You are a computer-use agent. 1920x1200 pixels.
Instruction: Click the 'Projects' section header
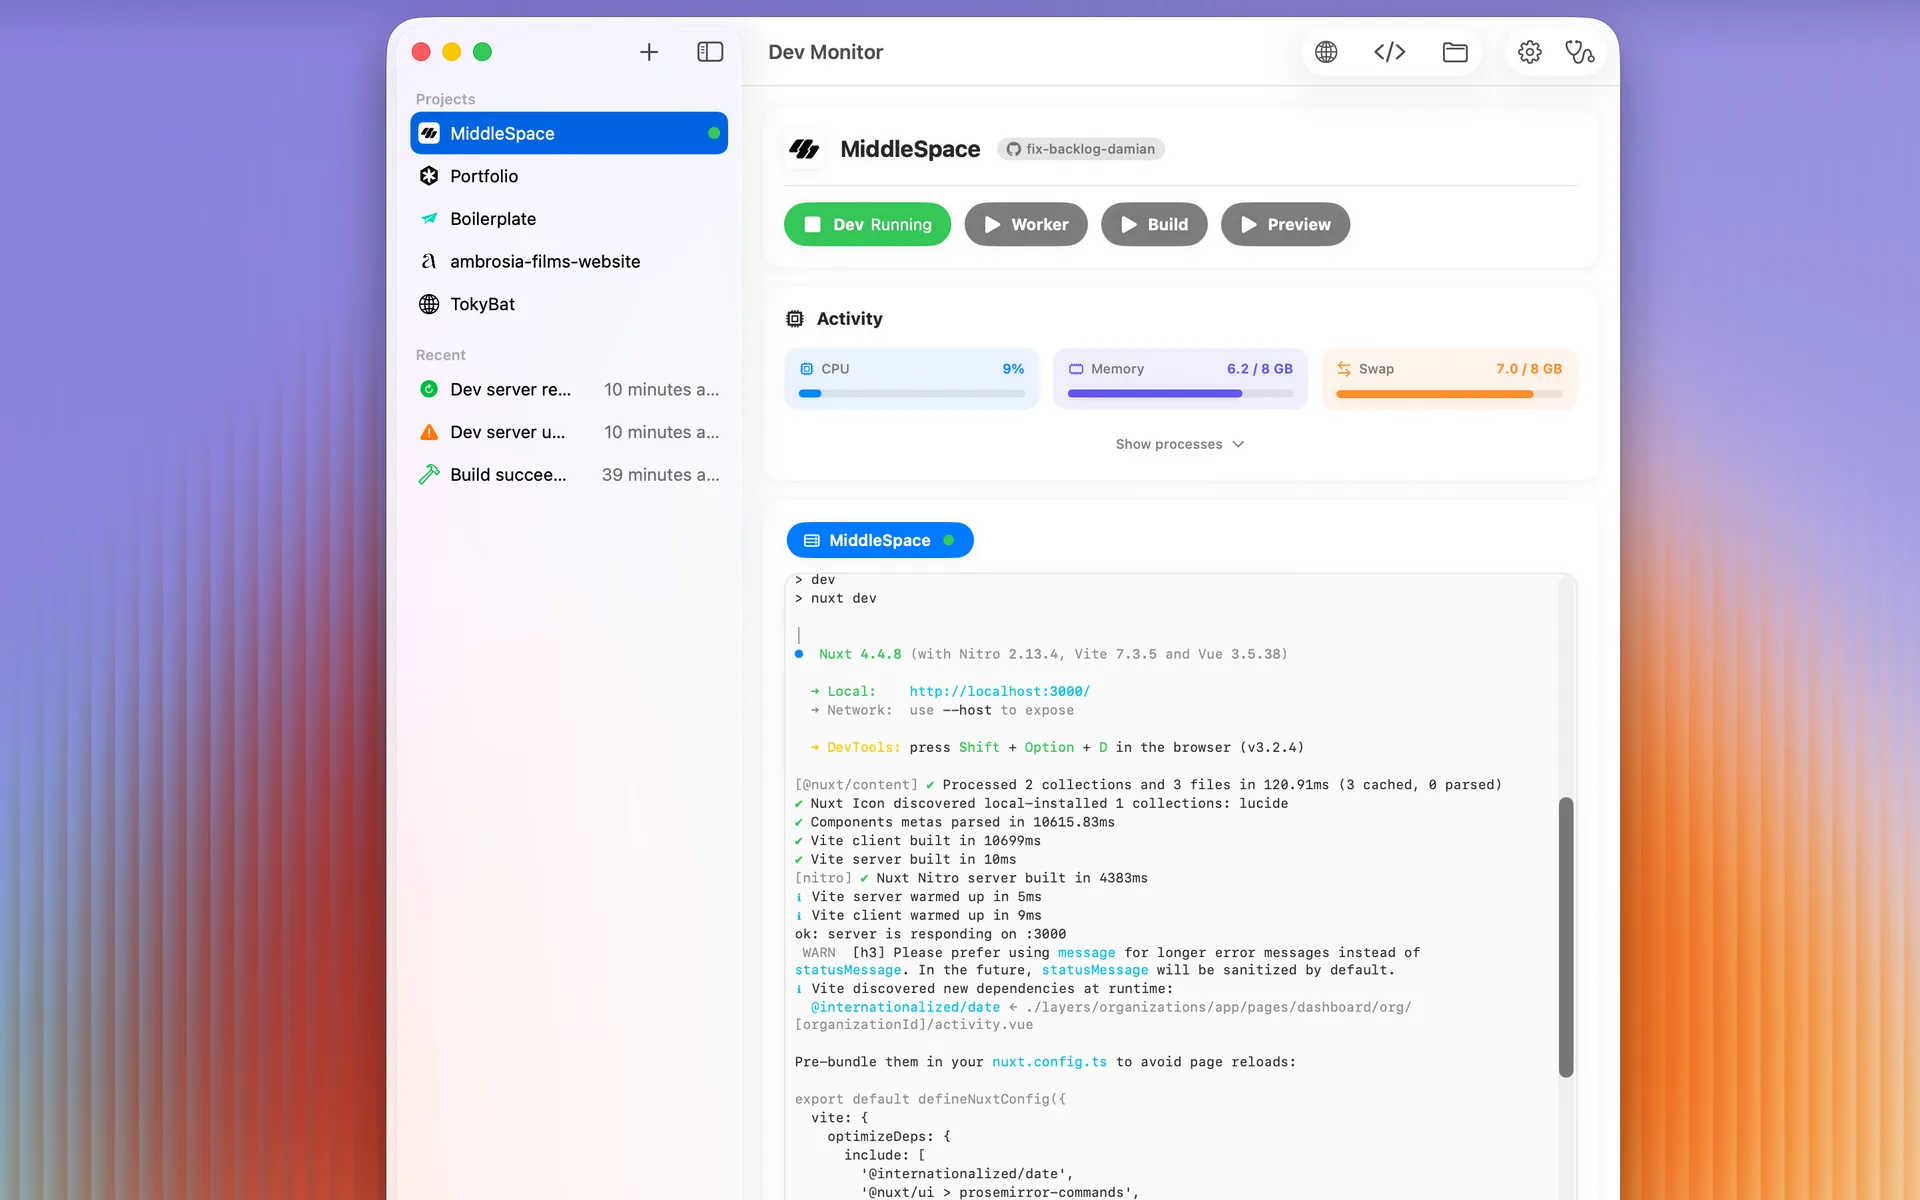coord(445,99)
